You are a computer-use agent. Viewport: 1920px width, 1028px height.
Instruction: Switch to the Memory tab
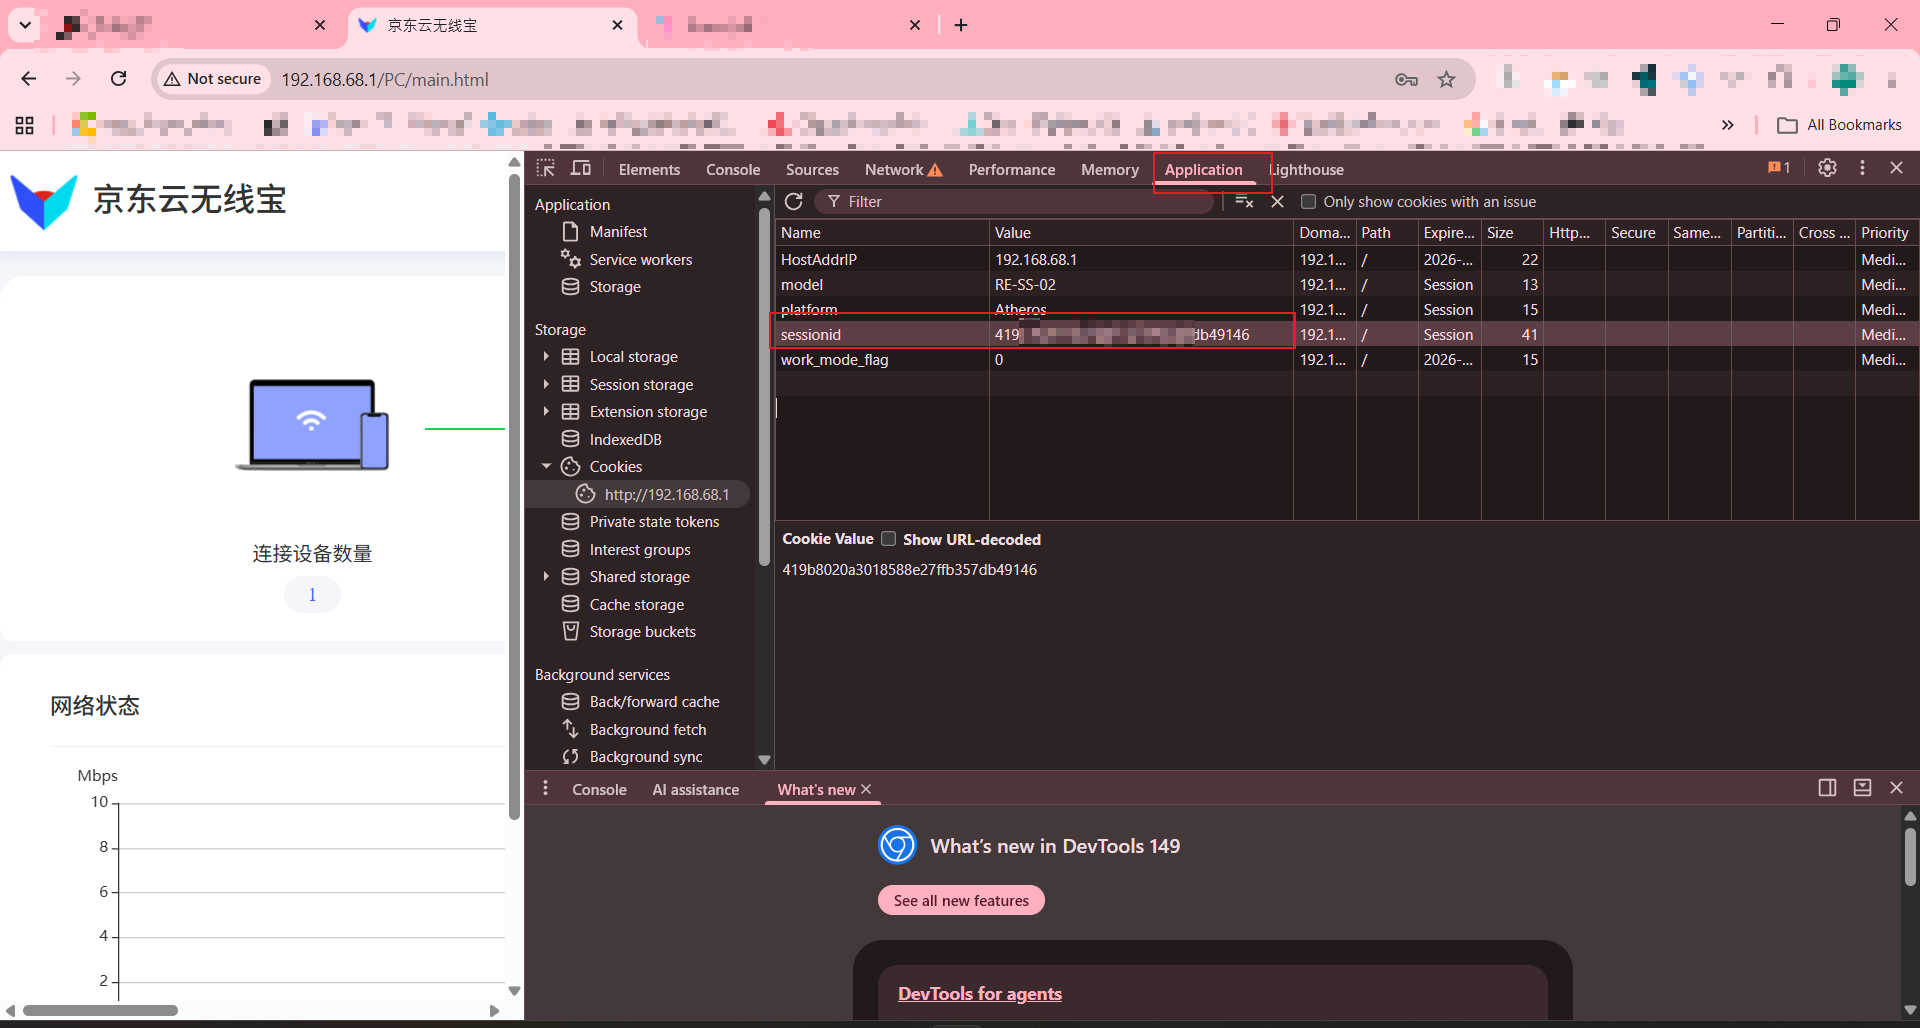(x=1109, y=169)
